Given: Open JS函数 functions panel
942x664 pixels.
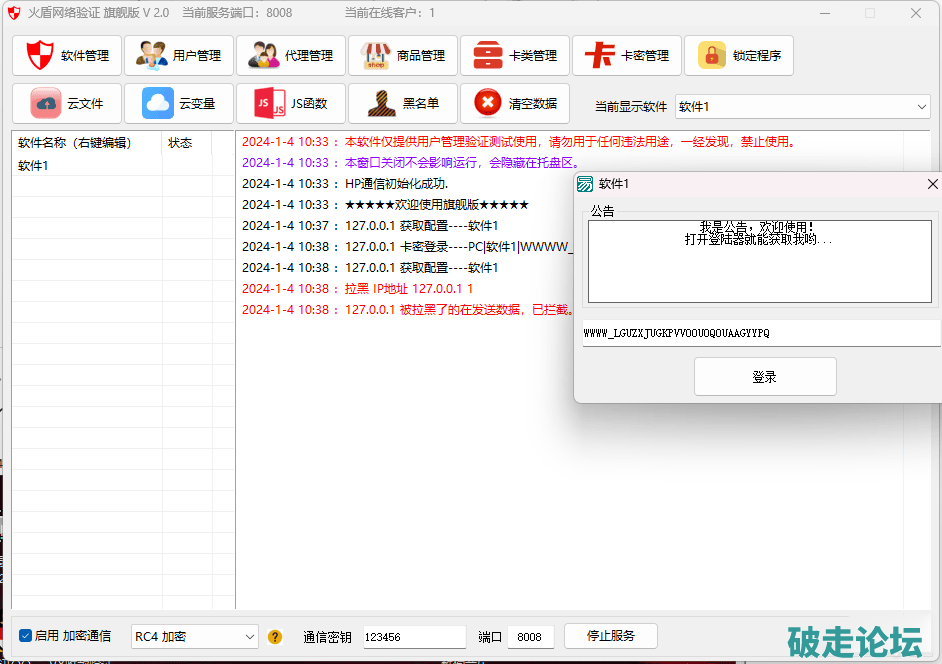Looking at the screenshot, I should 291,103.
